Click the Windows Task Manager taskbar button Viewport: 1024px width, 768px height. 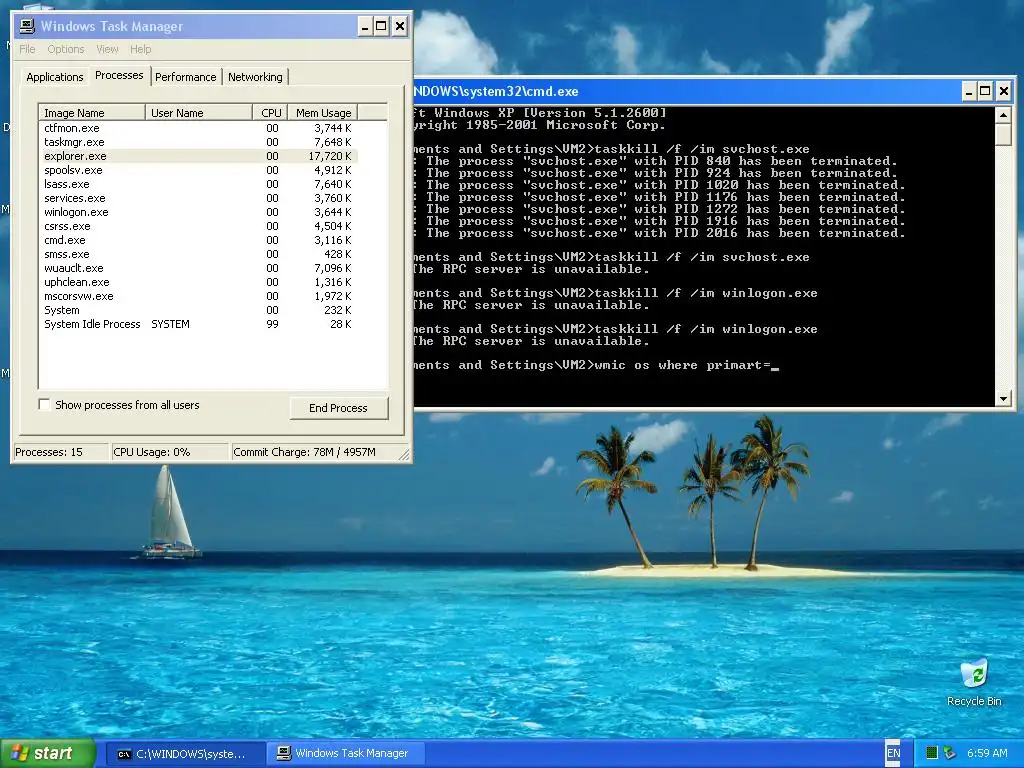click(345, 754)
